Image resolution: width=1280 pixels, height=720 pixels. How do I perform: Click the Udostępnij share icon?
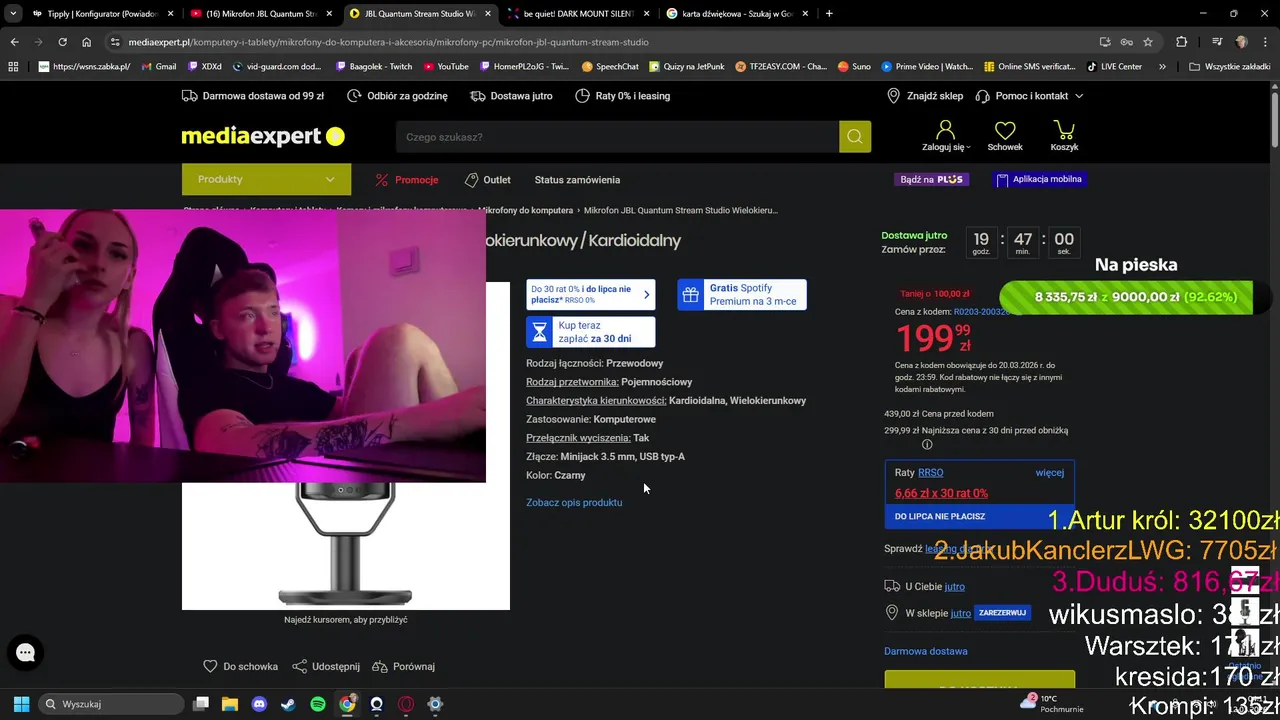click(326, 667)
